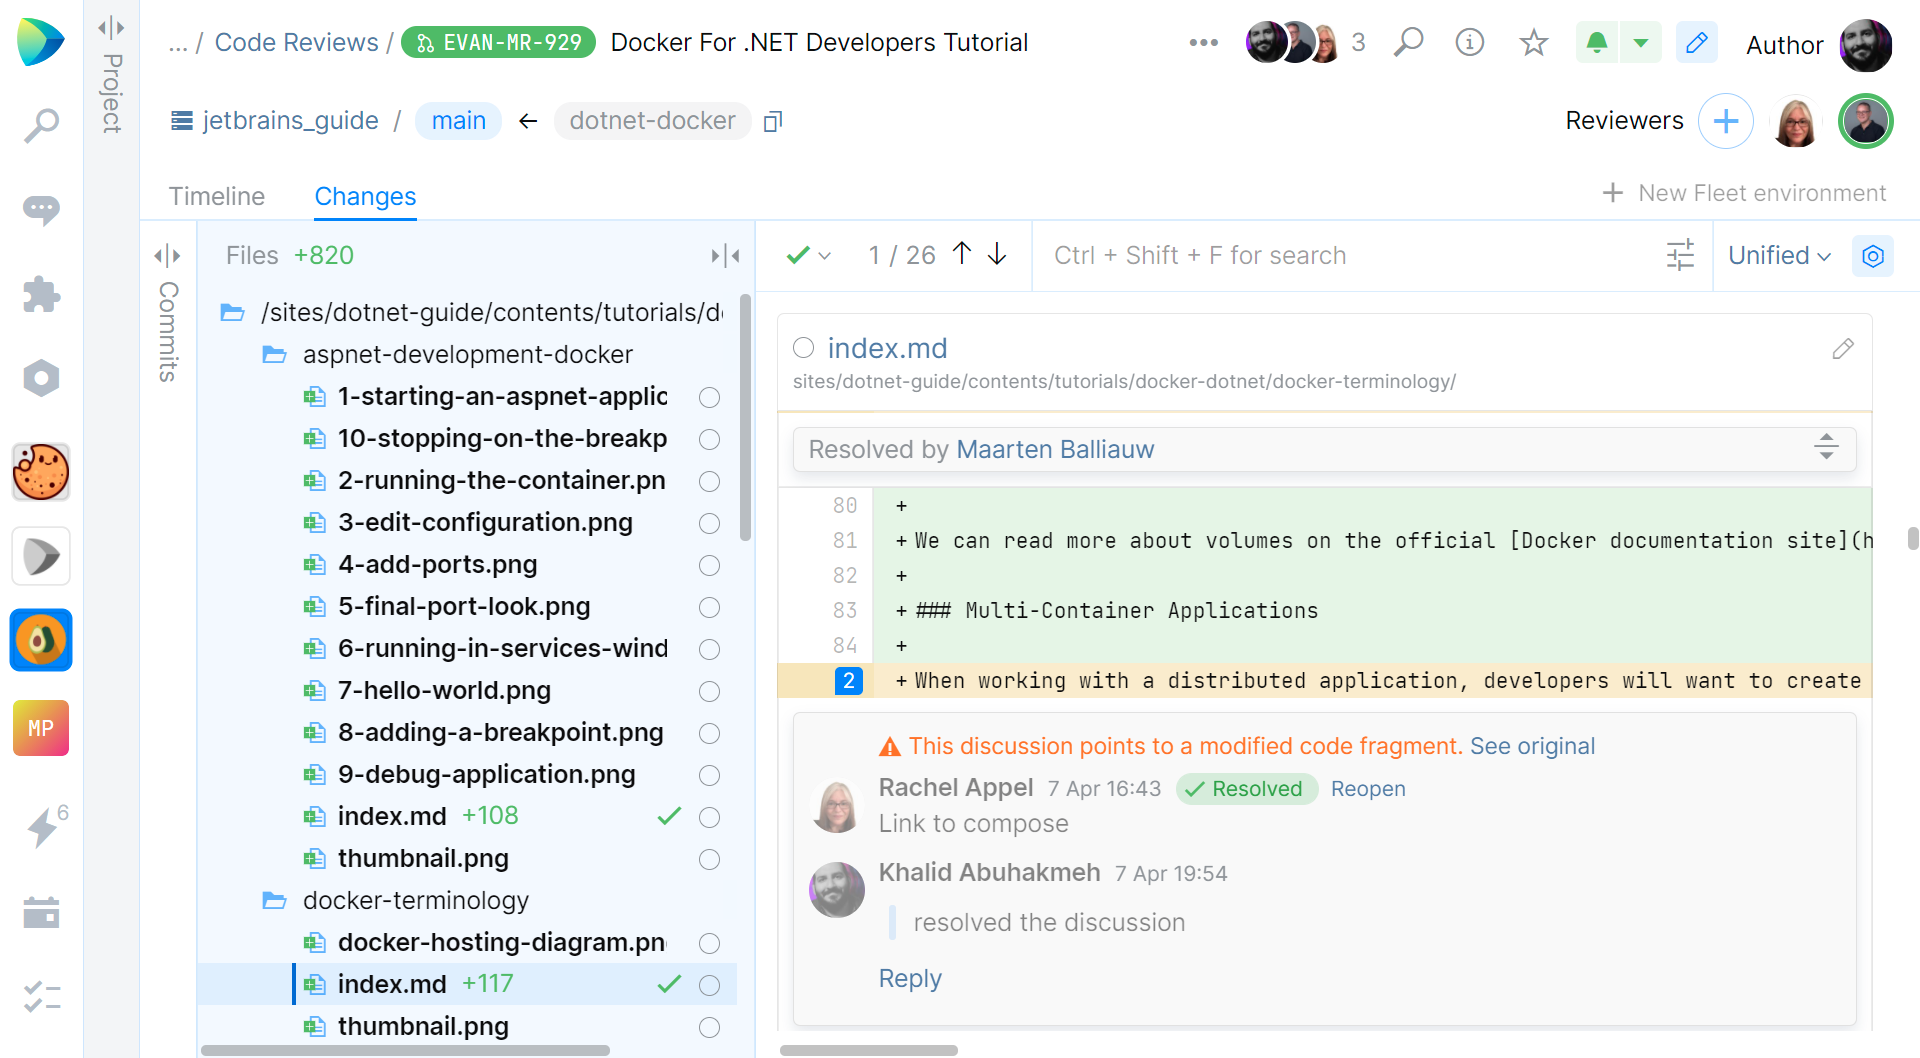Click the Author avatar
1920x1058 pixels.
click(x=1865, y=45)
